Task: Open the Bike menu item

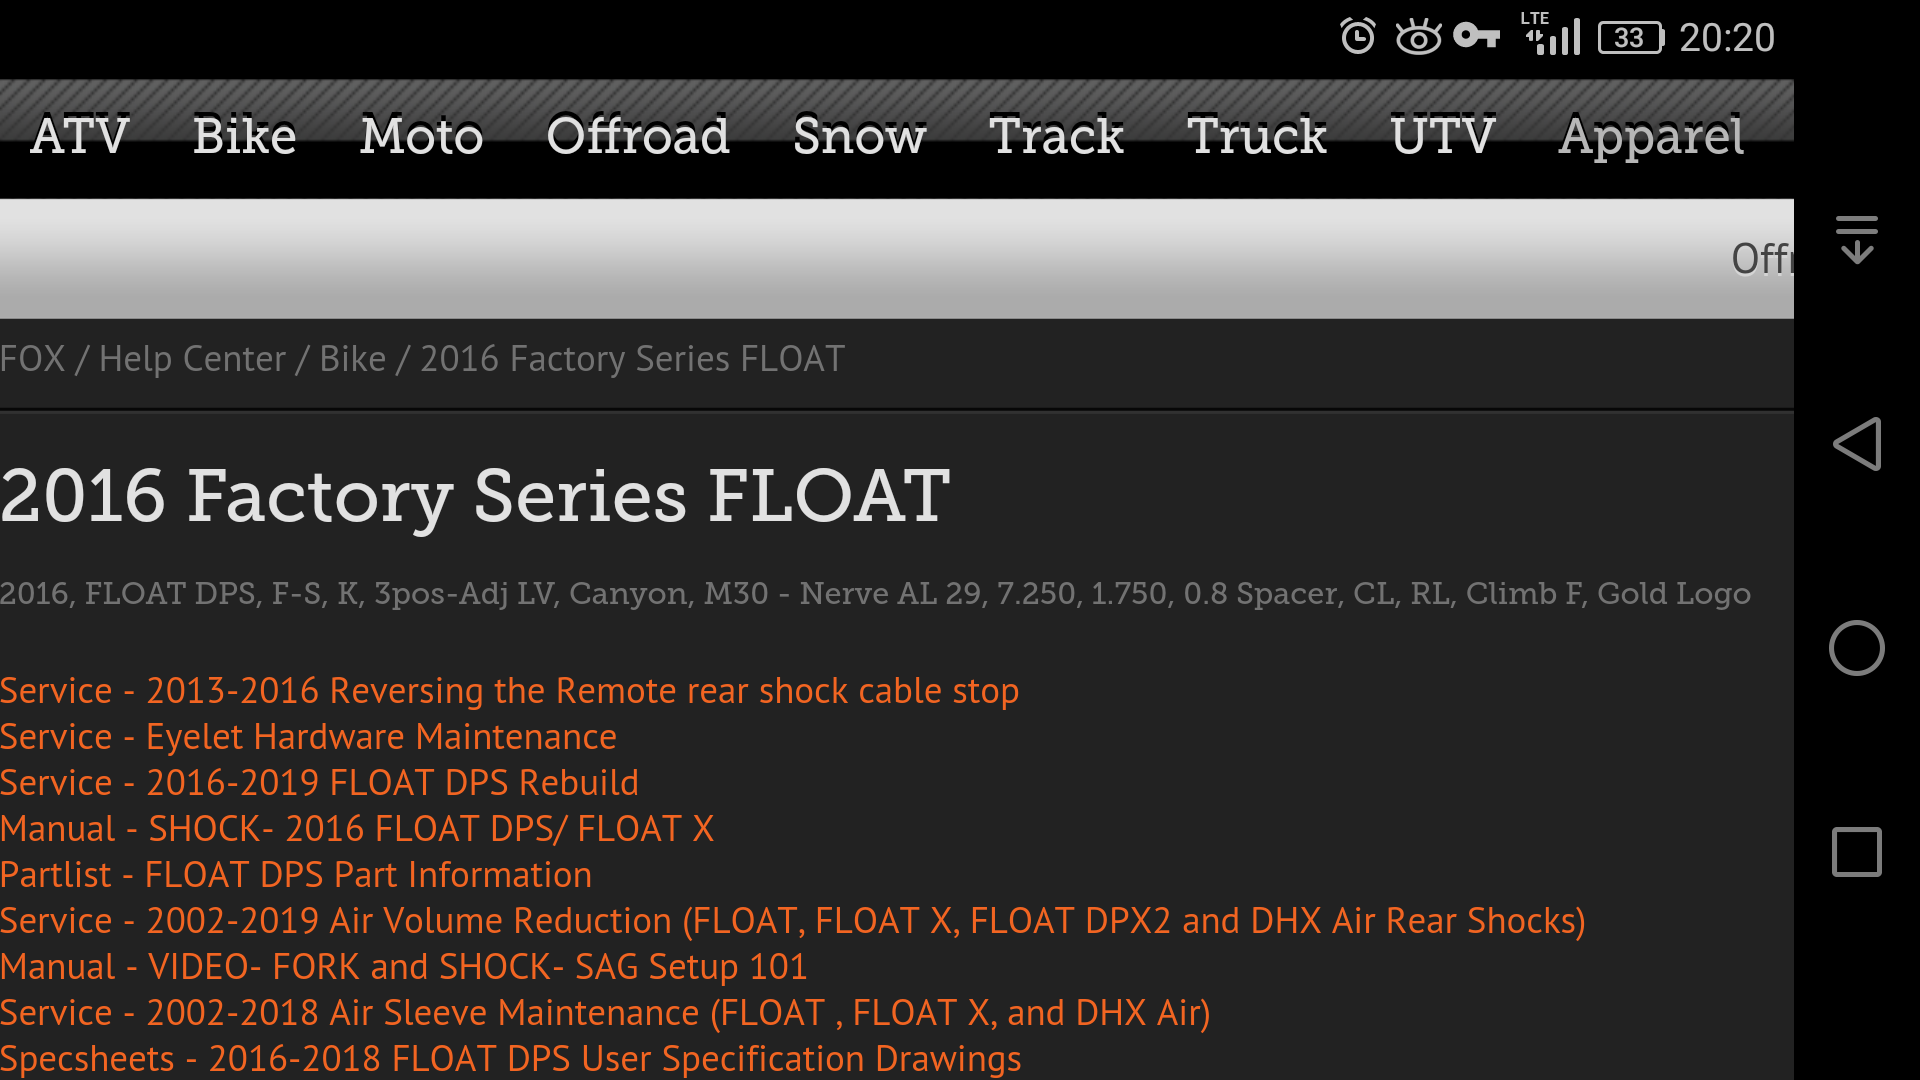Action: (x=245, y=136)
